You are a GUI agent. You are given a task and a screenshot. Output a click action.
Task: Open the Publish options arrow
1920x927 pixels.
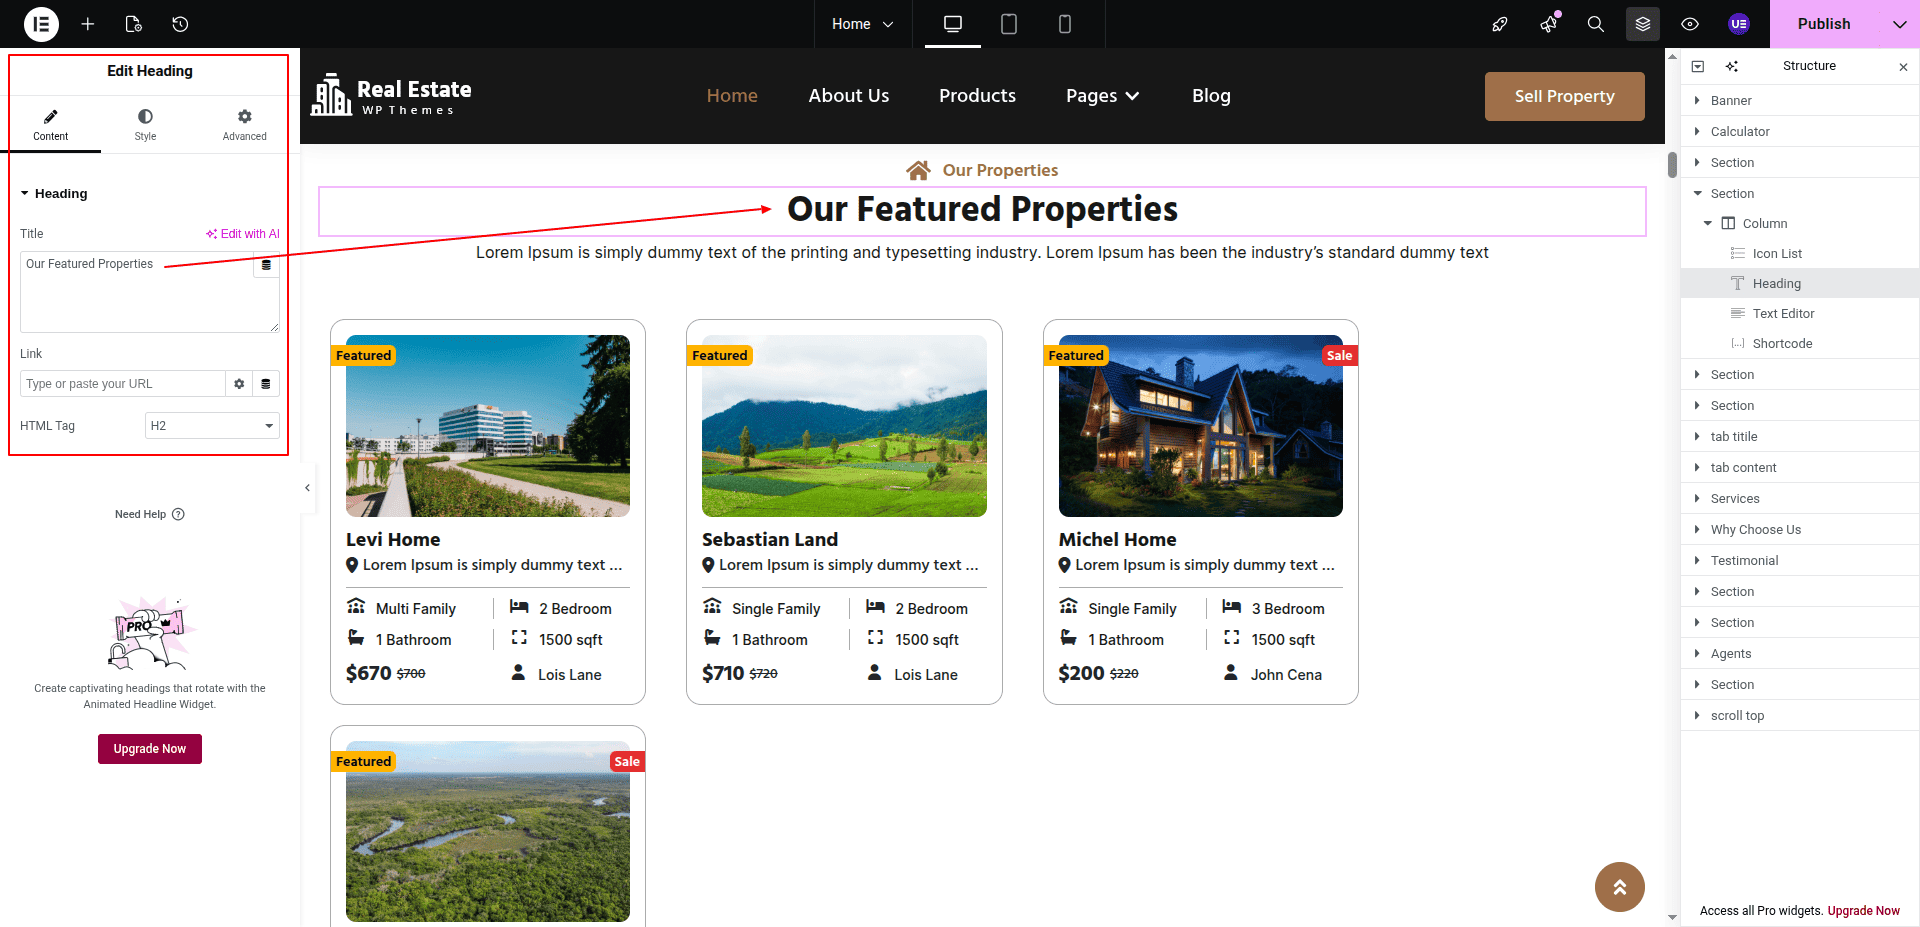1899,24
